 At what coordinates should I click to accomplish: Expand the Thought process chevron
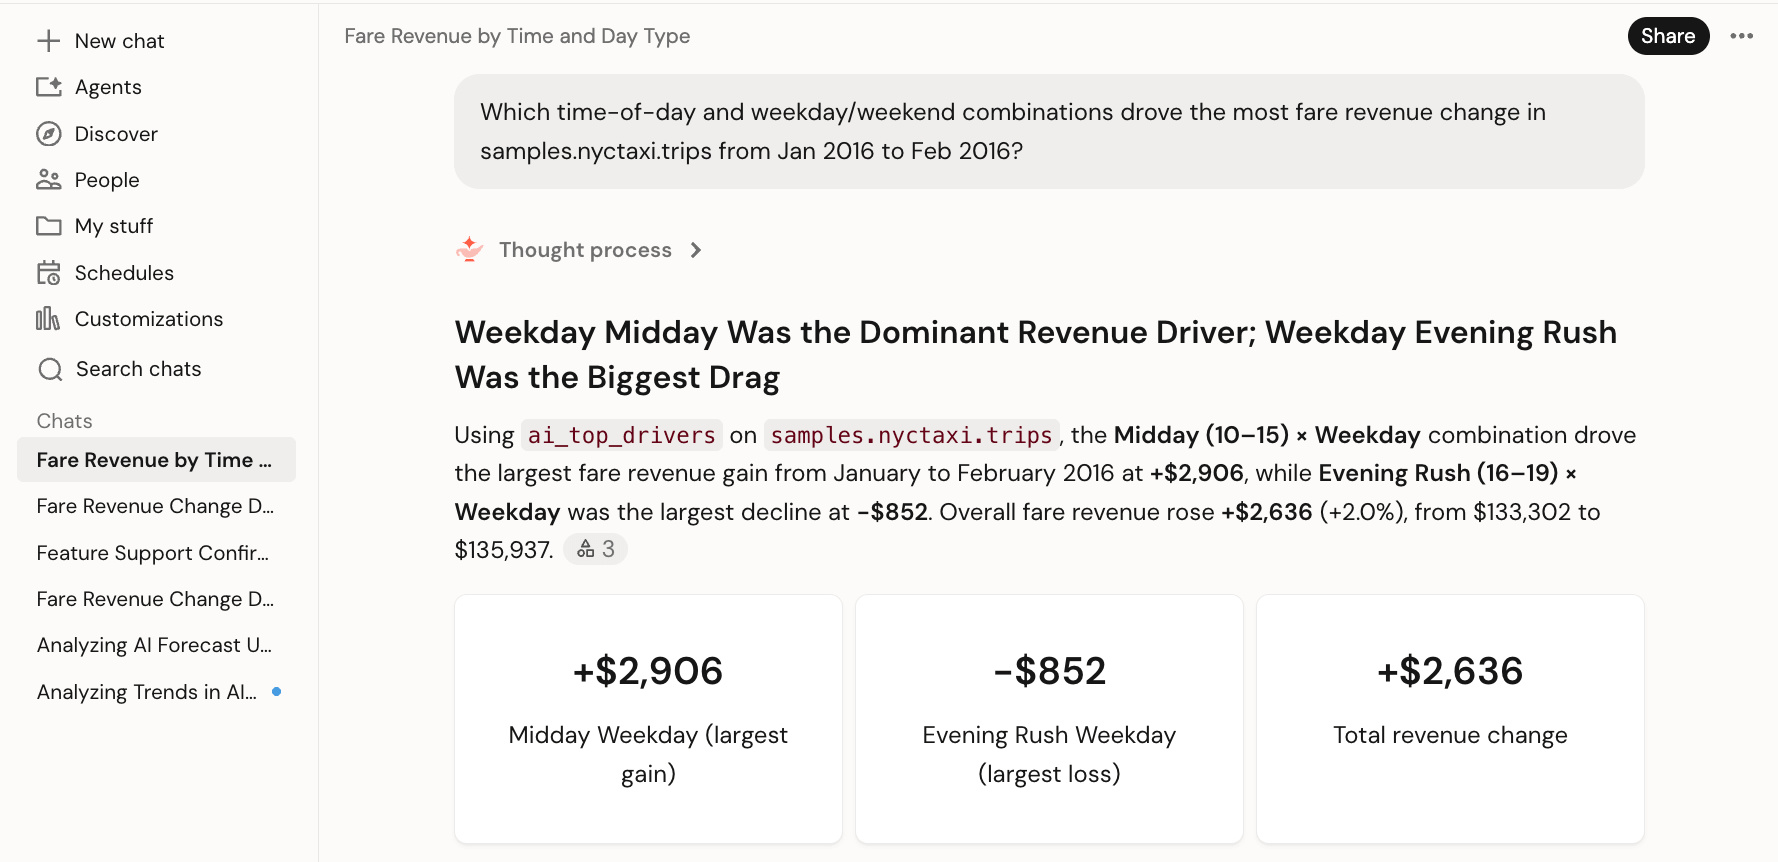(696, 250)
